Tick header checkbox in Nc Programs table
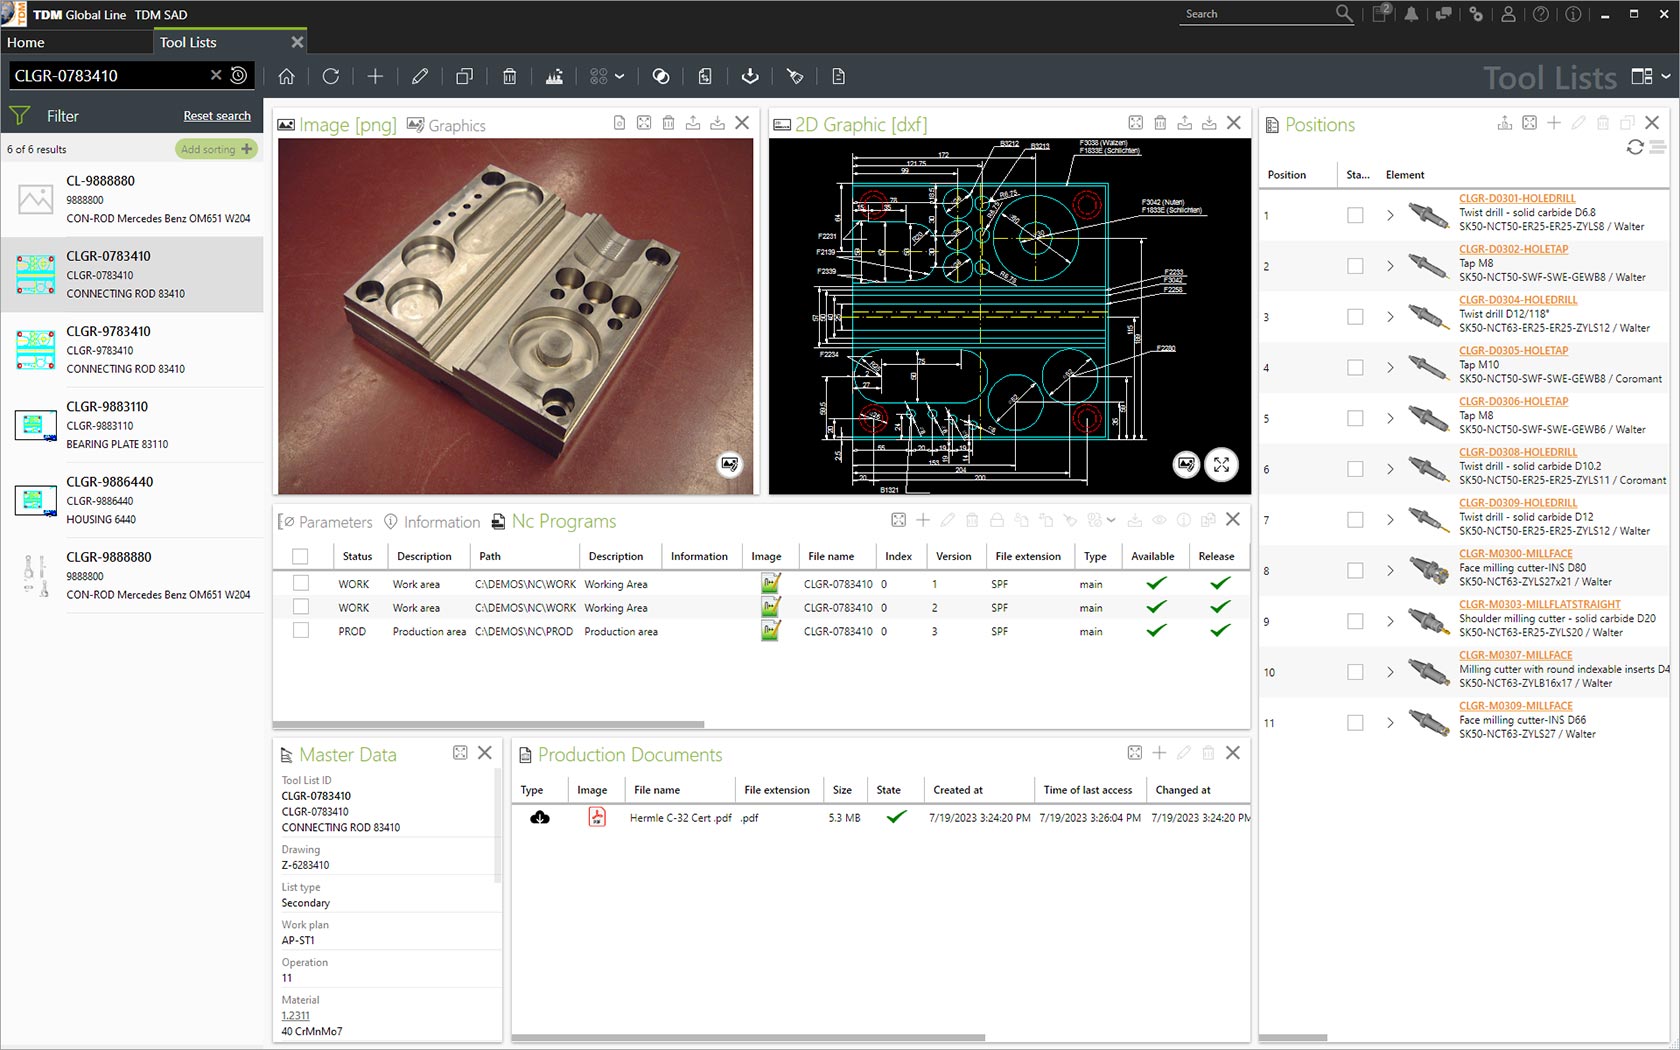 [300, 556]
